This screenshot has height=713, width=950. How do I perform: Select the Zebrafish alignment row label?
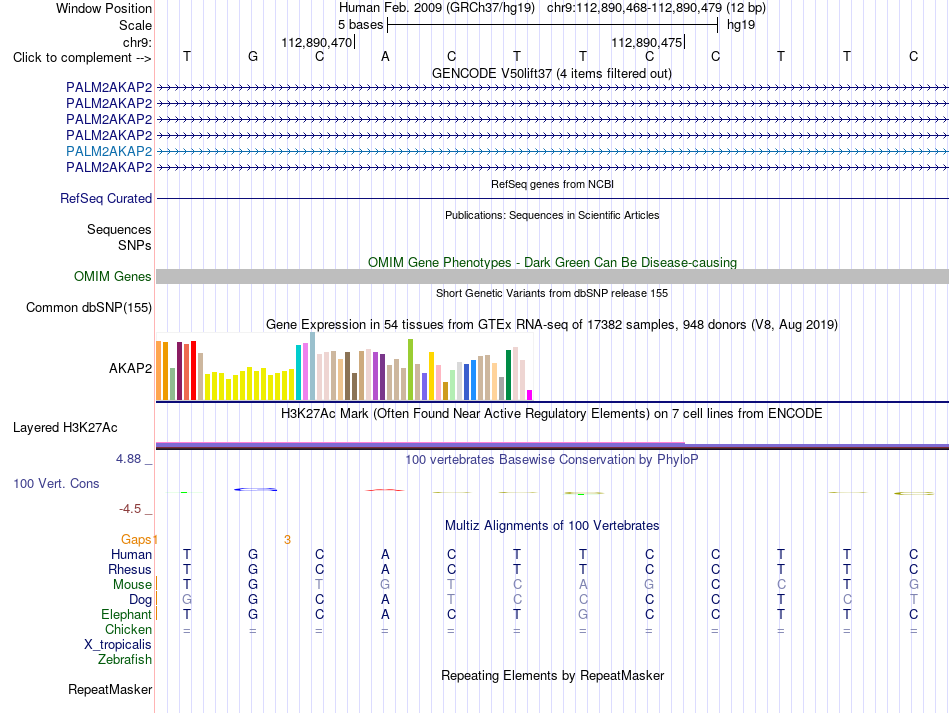[125, 660]
